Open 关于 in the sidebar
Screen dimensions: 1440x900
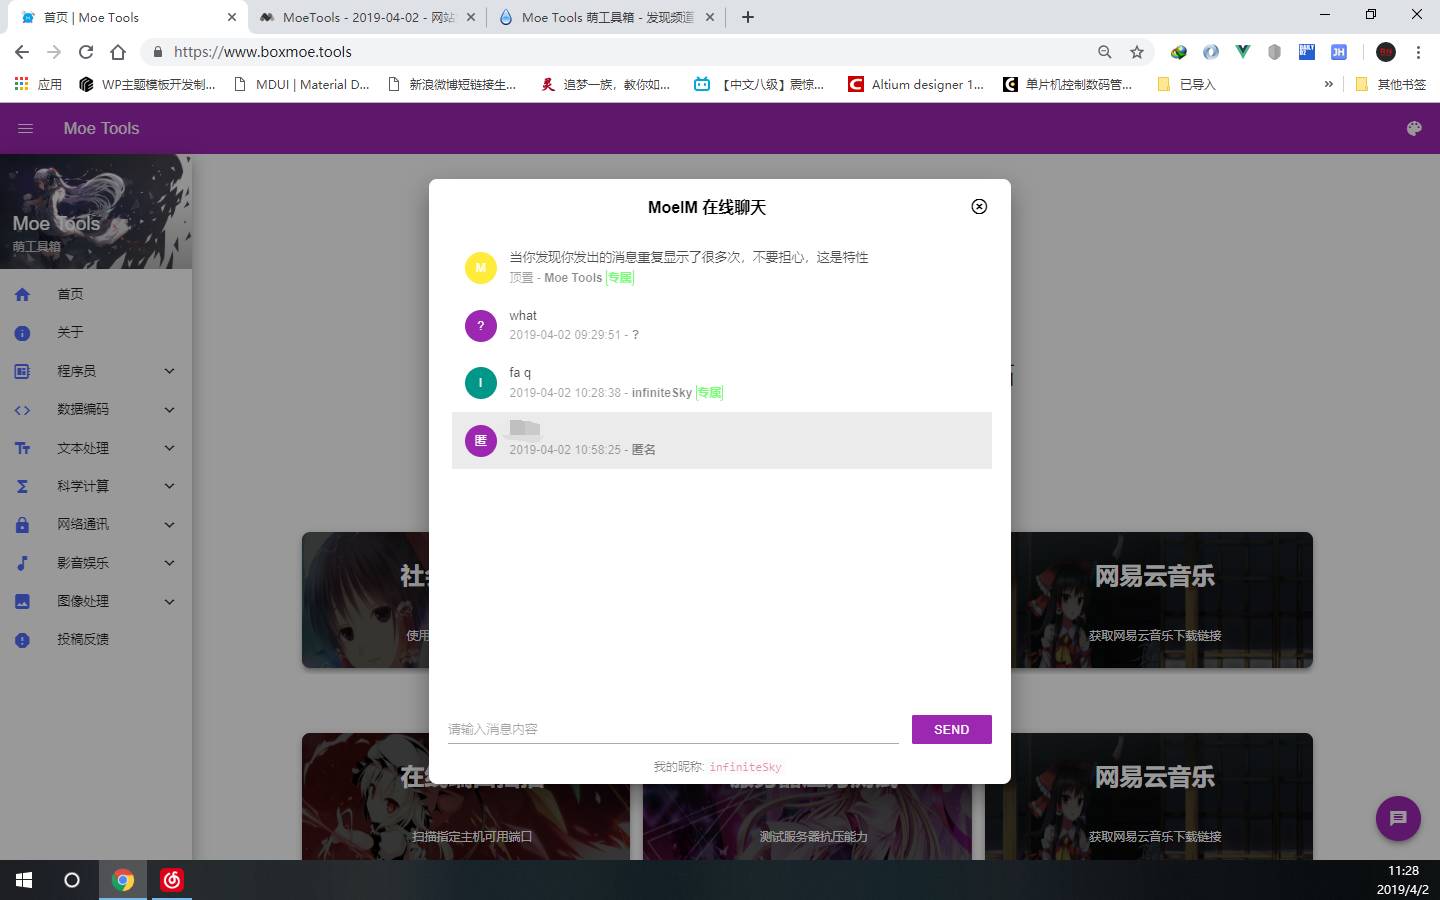tap(70, 332)
